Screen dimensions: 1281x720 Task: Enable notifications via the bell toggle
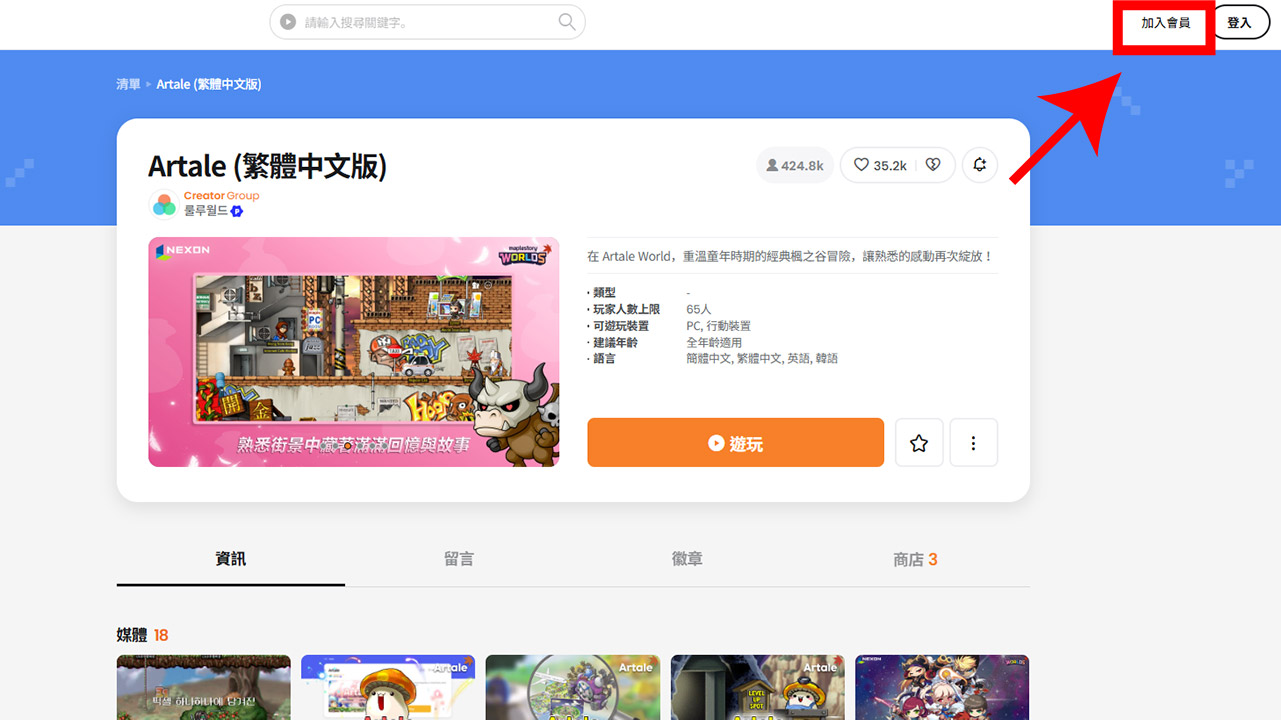[x=979, y=165]
